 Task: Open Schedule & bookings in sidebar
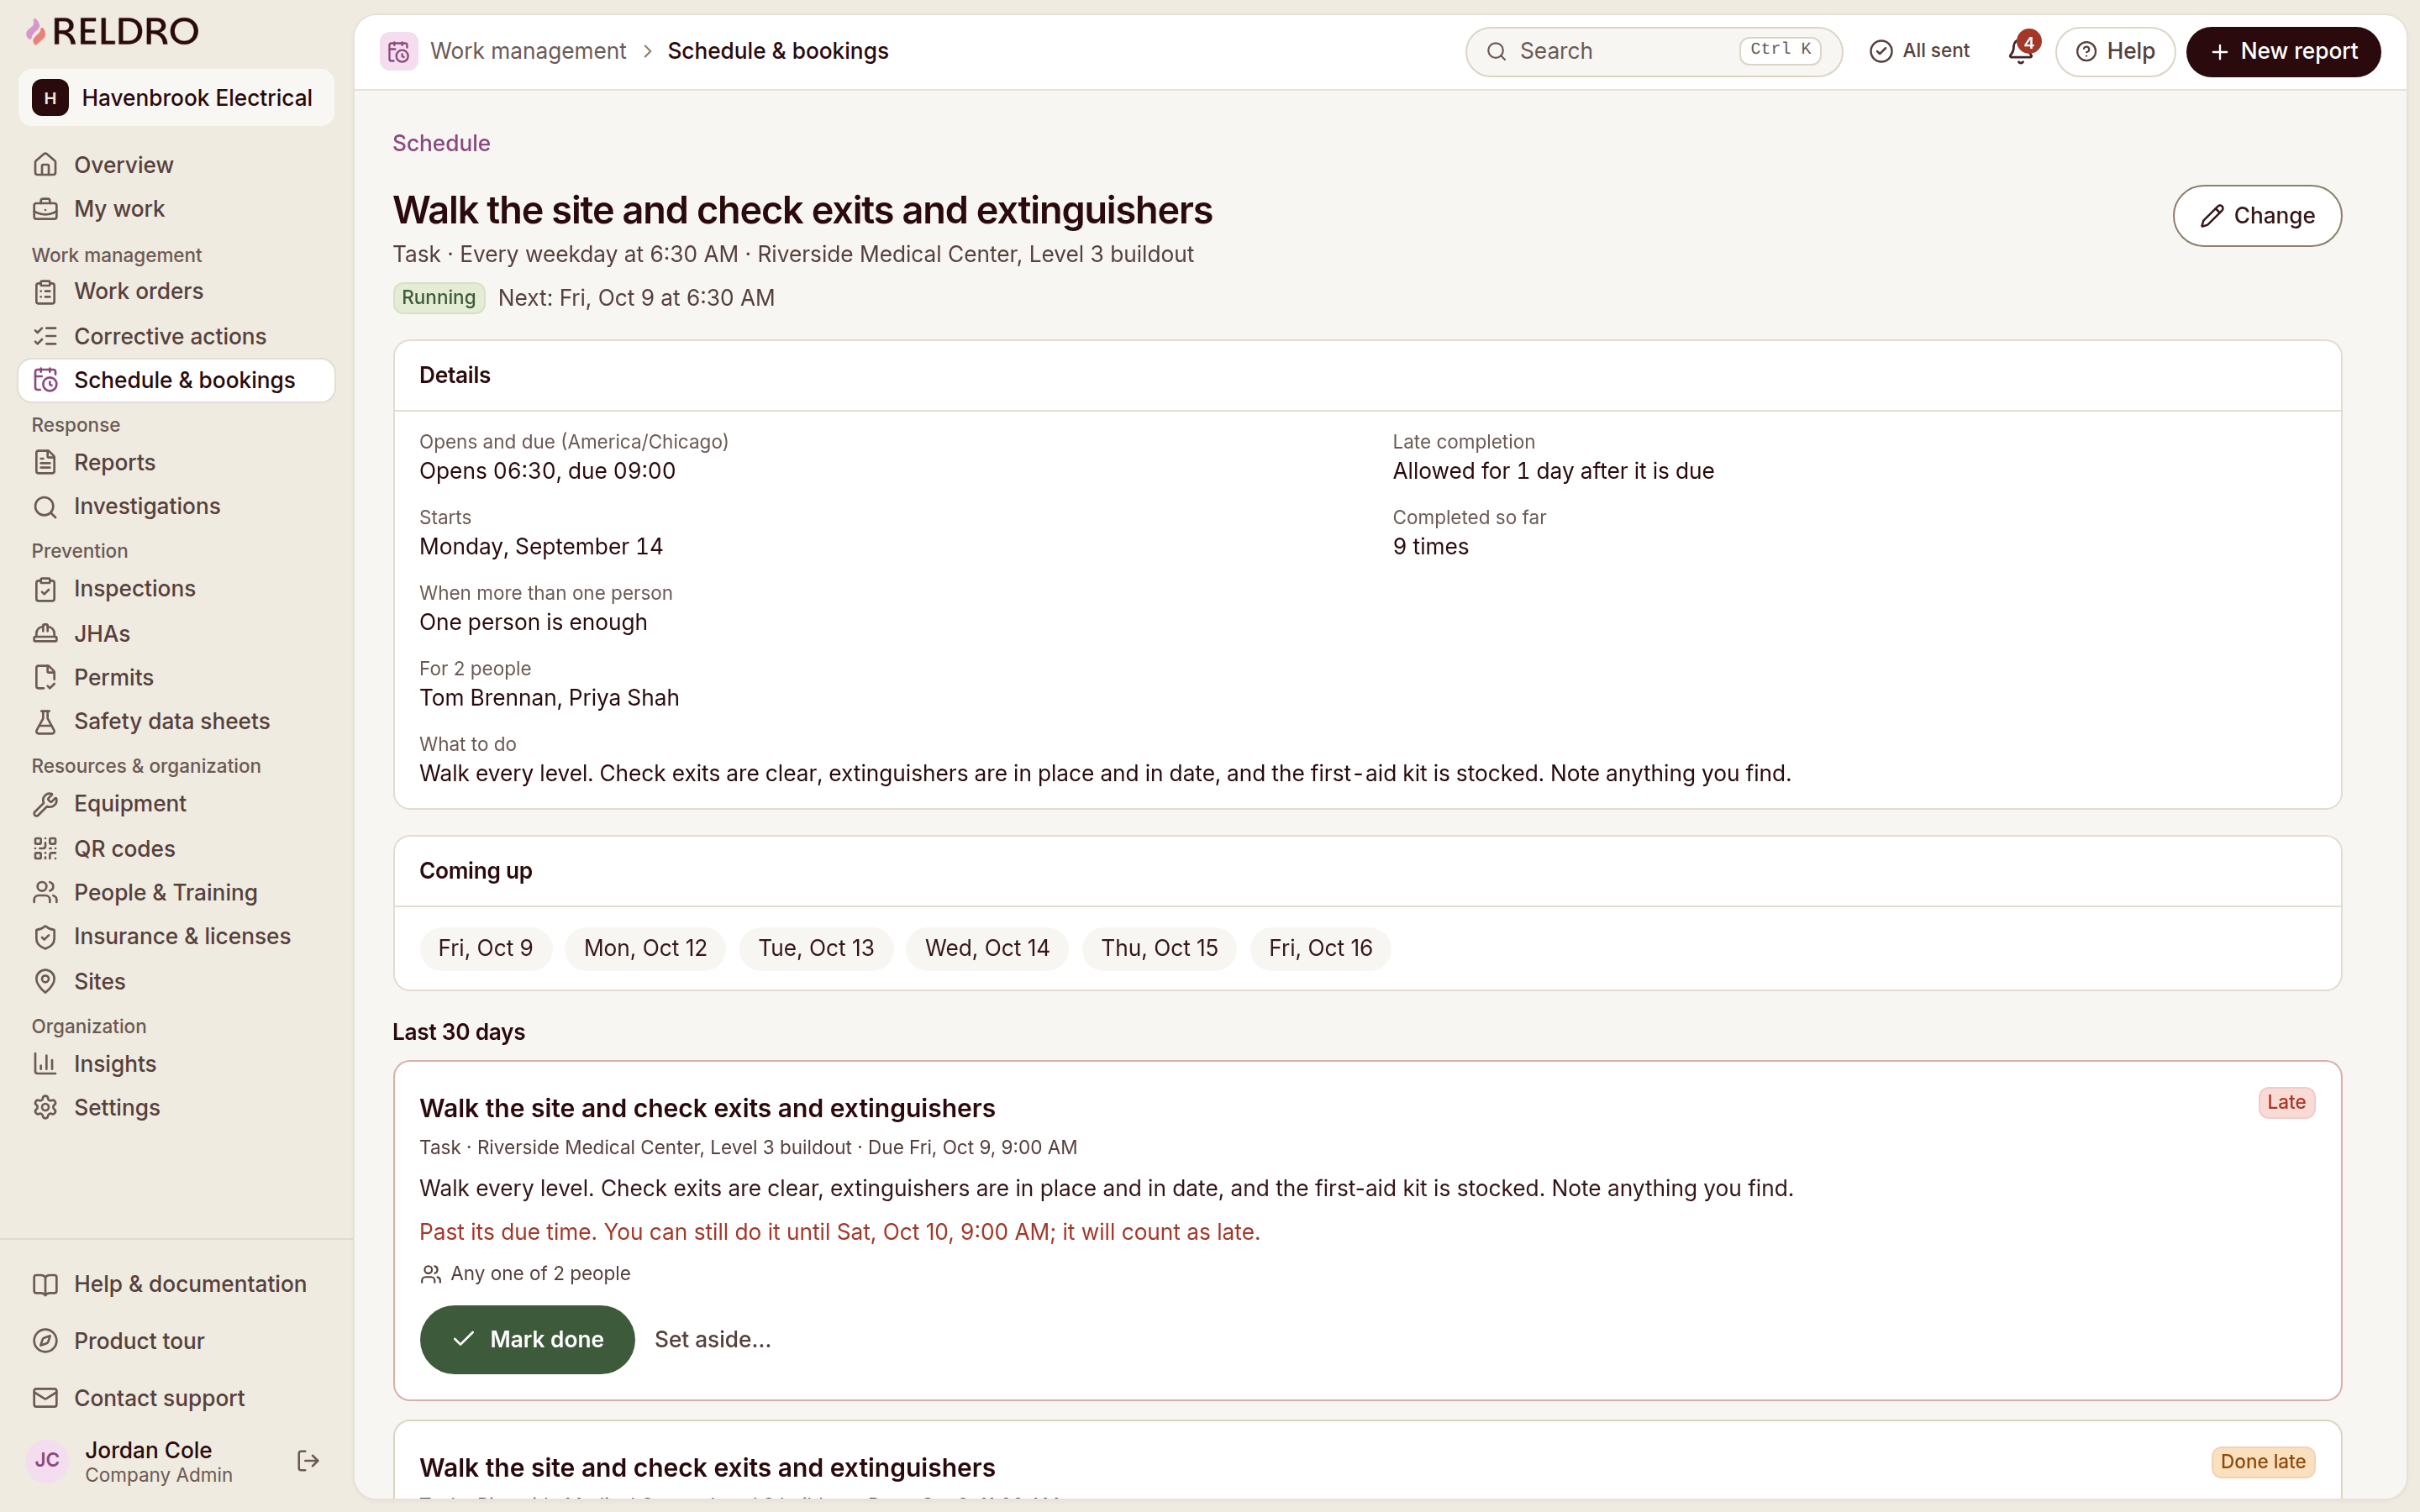coord(176,380)
